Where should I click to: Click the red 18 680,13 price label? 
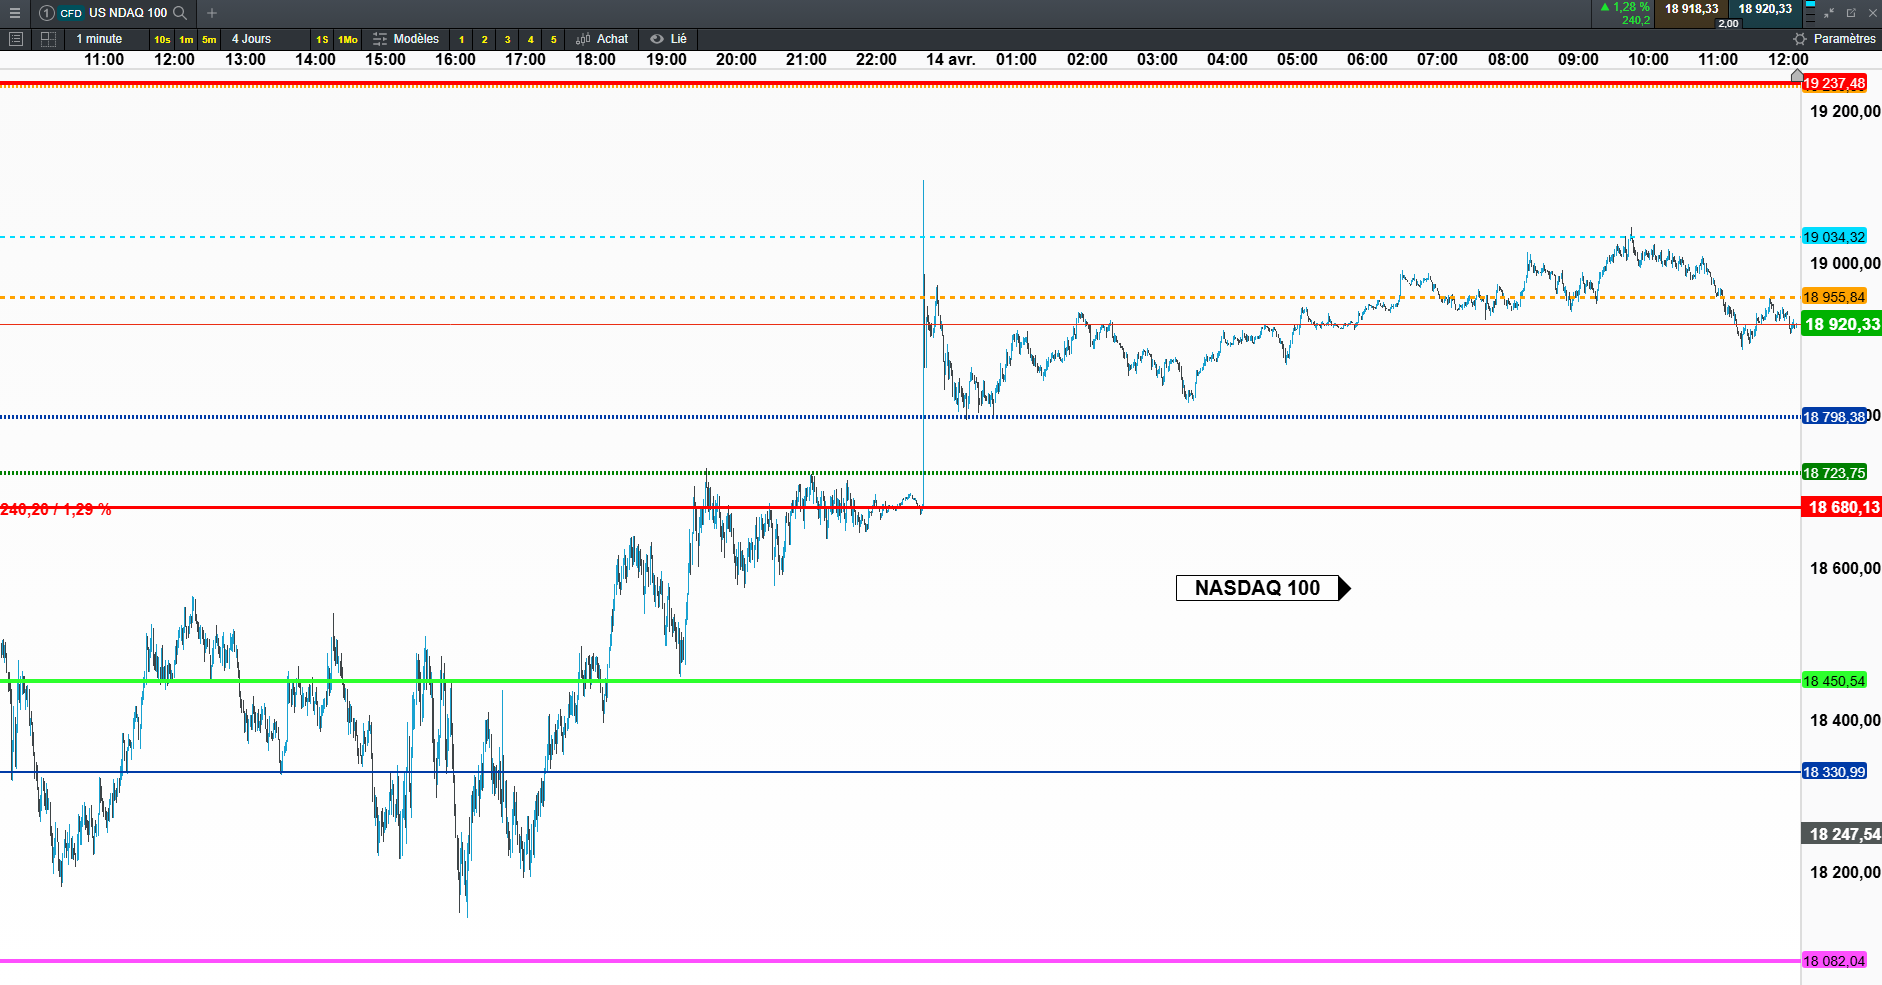click(x=1841, y=507)
